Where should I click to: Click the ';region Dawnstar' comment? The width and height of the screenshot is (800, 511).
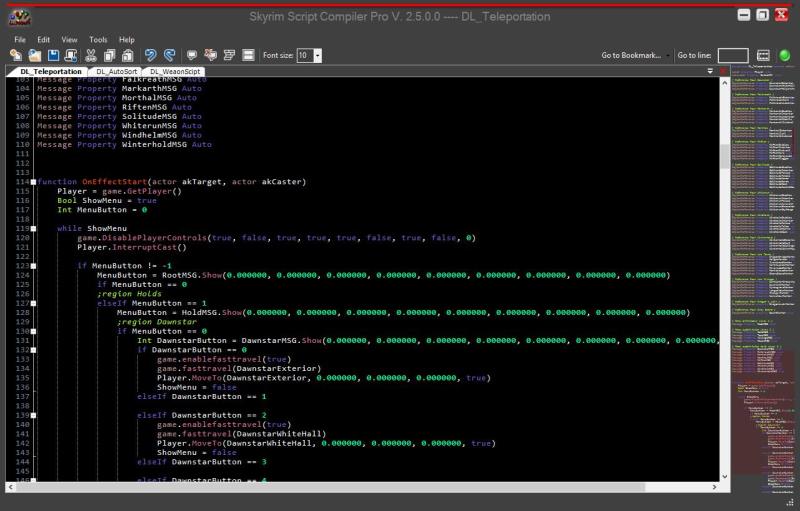click(x=157, y=322)
